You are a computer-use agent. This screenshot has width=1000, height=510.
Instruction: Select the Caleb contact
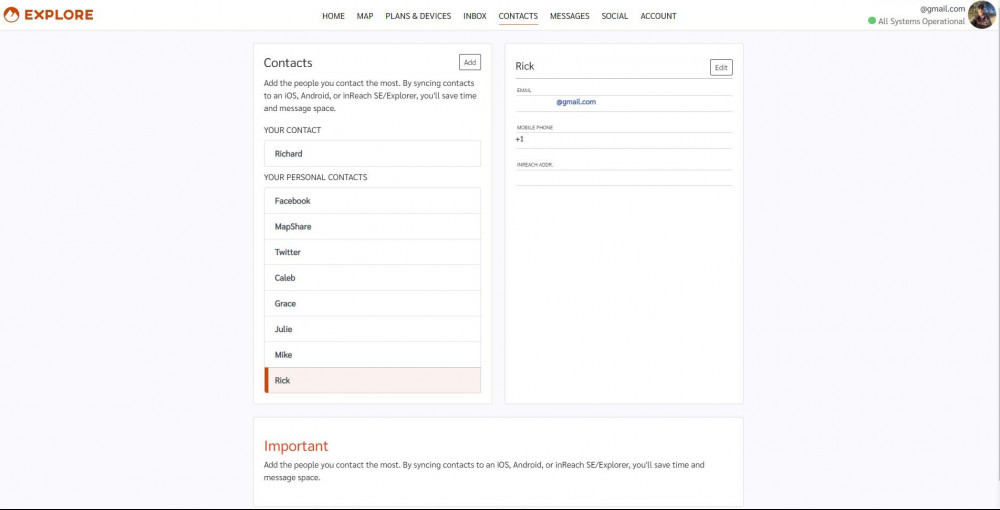372,278
